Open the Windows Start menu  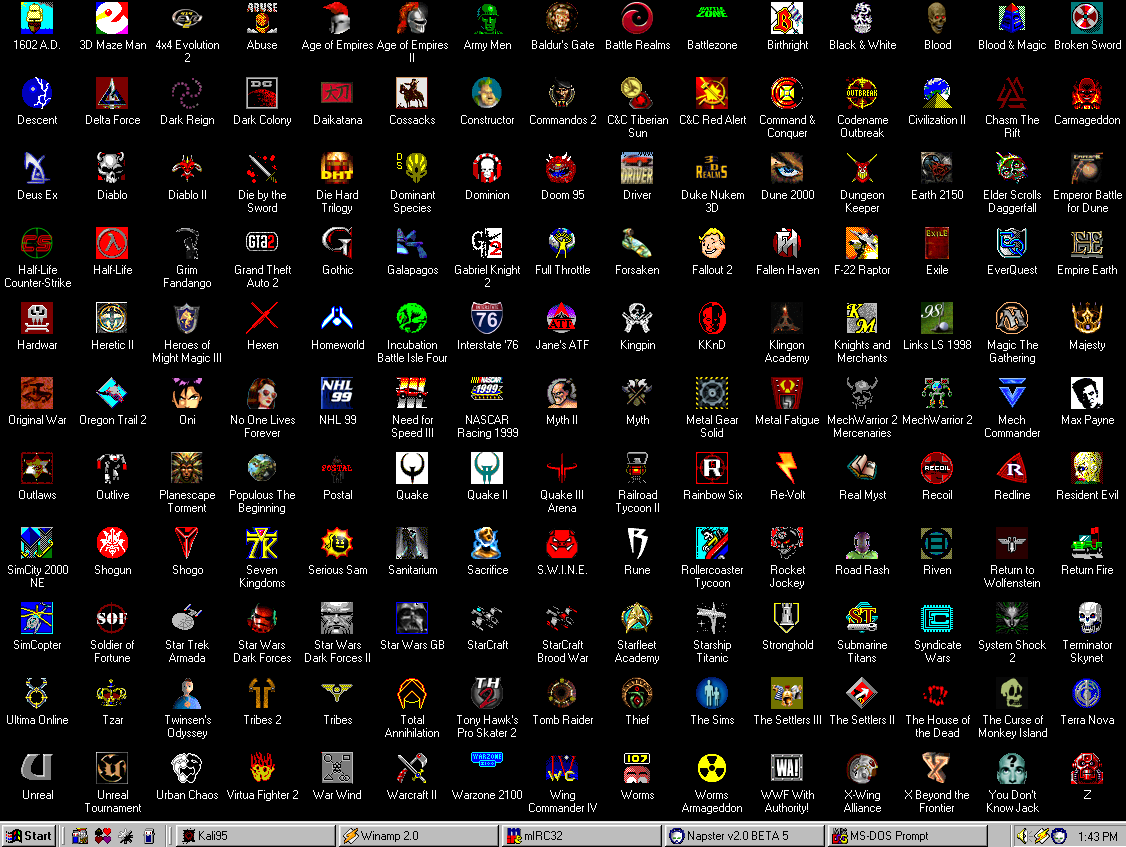click(x=29, y=836)
